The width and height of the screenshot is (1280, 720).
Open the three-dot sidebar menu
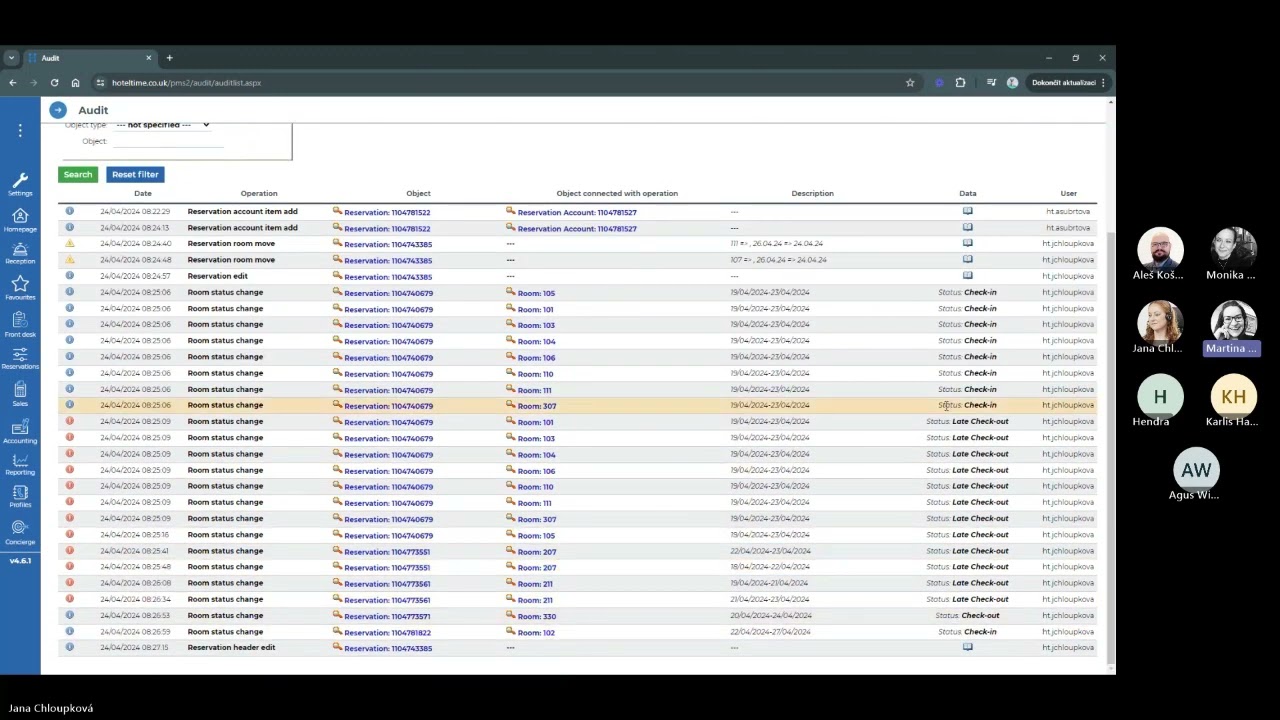pos(20,131)
